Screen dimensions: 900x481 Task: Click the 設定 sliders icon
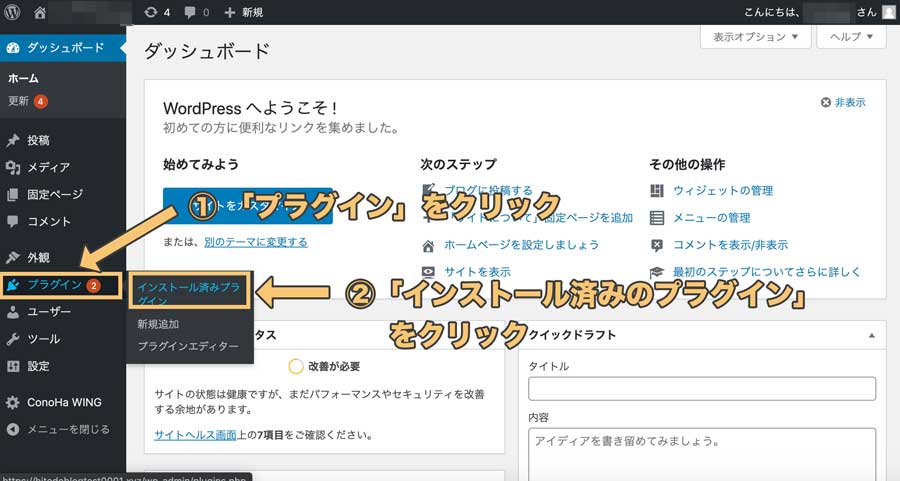click(x=13, y=366)
